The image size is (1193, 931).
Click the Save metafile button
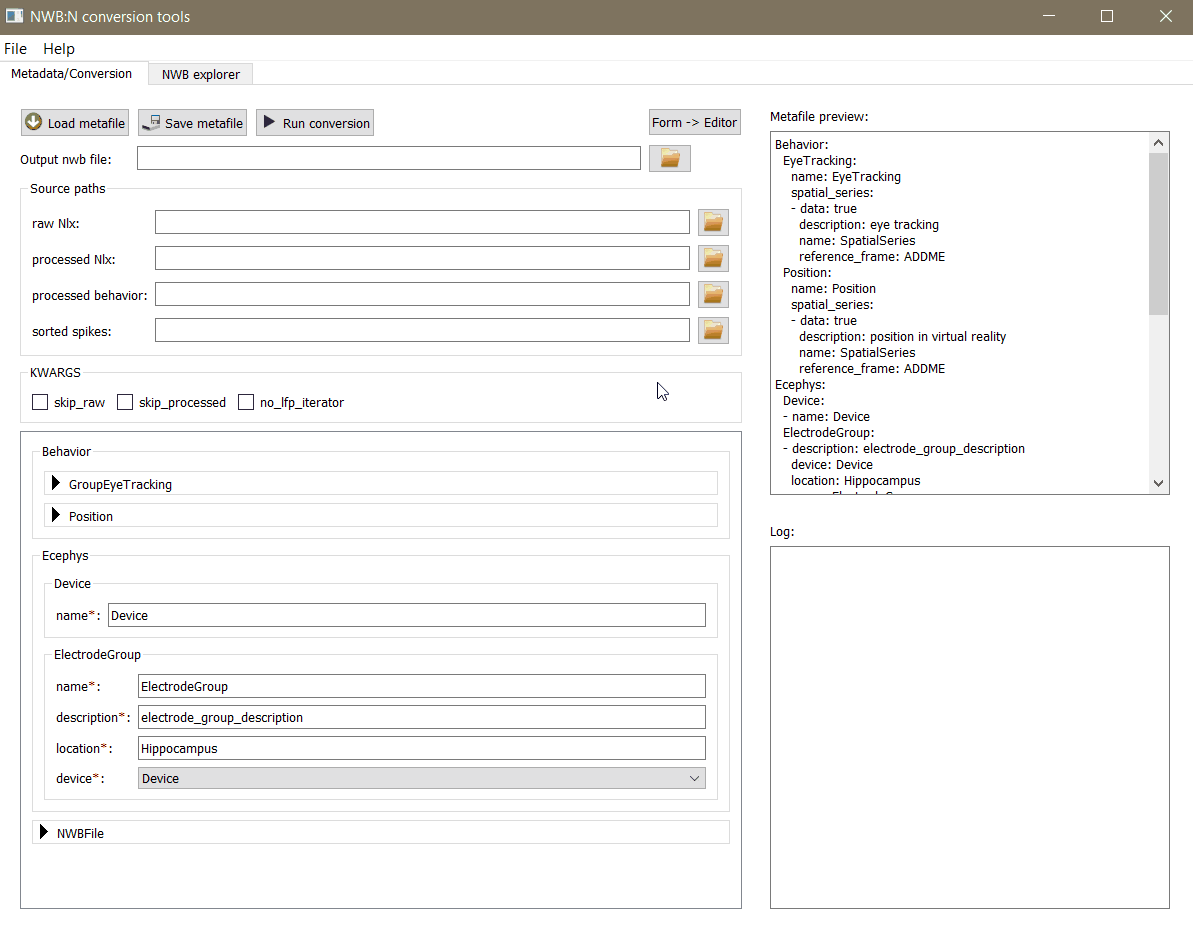[x=192, y=122]
